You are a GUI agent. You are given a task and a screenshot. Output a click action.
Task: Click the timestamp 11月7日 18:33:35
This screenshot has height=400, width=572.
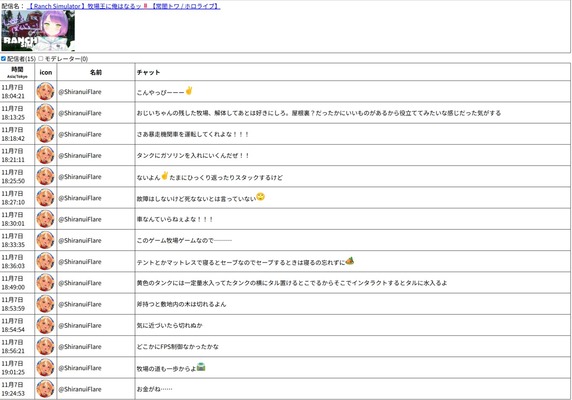point(13,240)
